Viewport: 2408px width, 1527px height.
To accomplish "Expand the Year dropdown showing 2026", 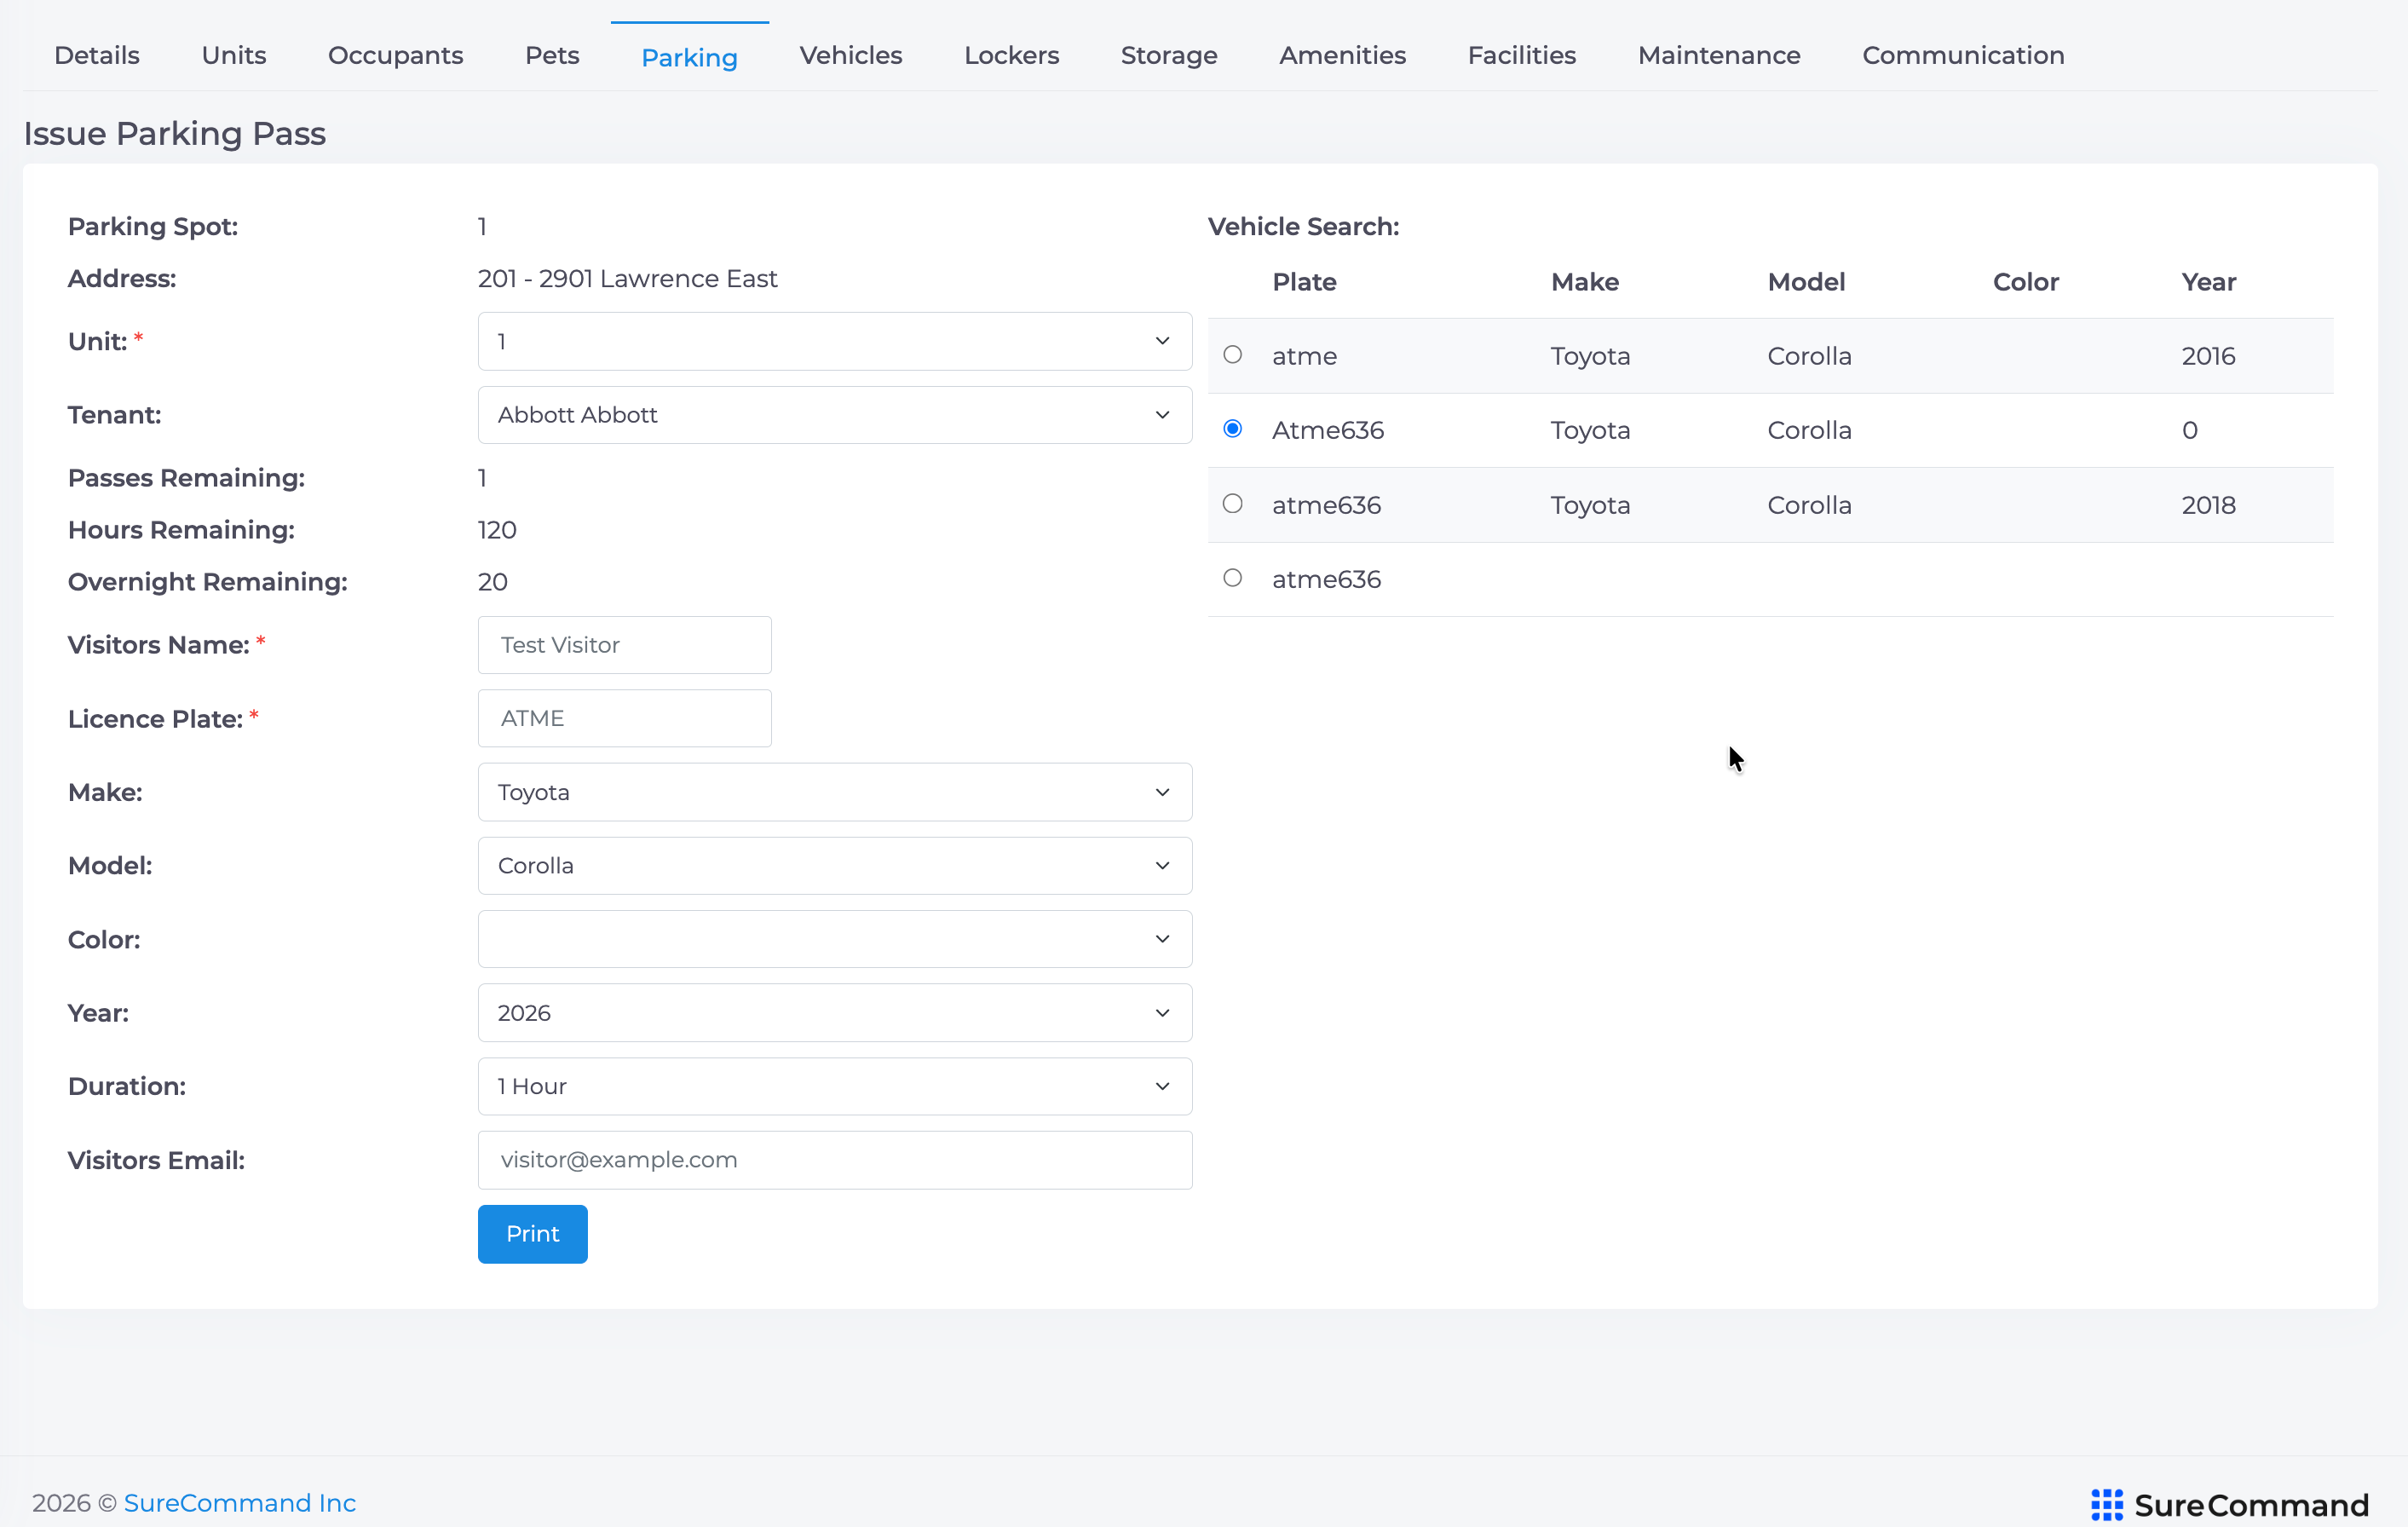I will point(834,1013).
